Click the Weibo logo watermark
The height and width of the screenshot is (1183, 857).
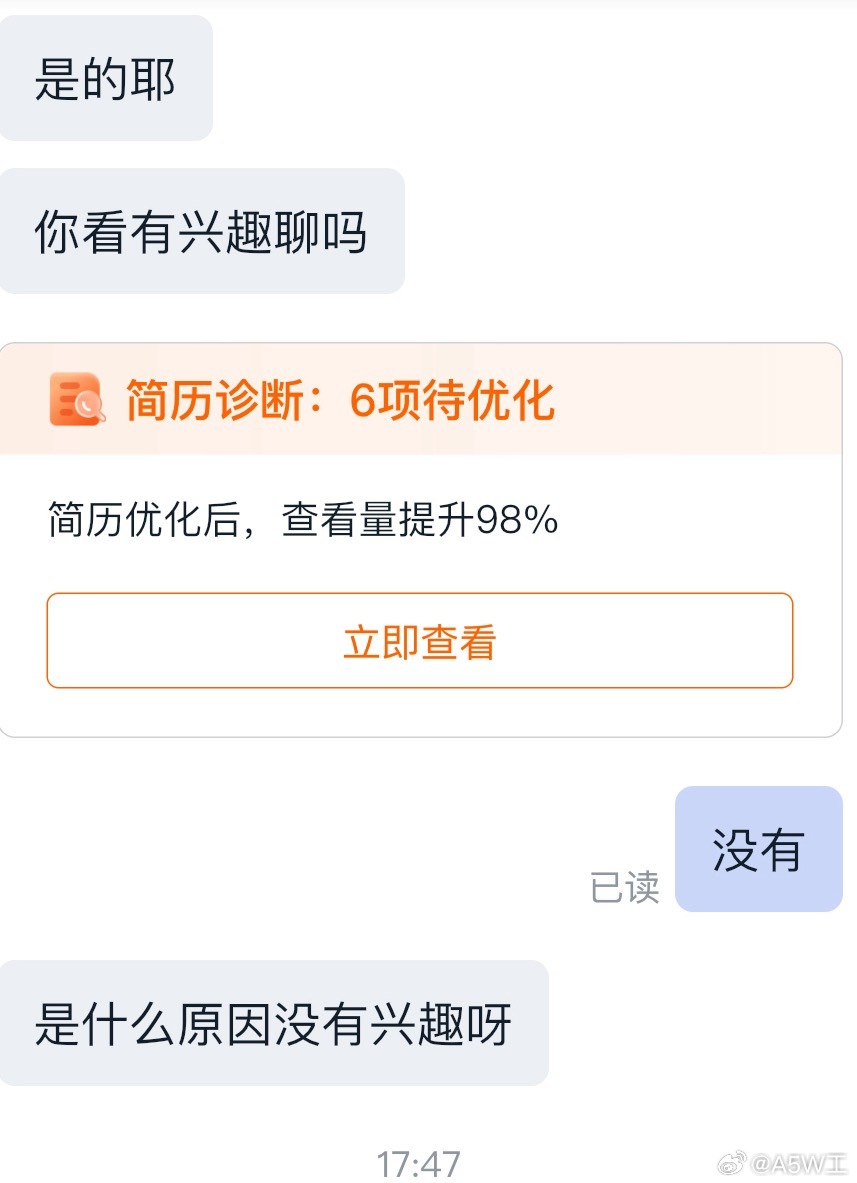(x=732, y=1163)
